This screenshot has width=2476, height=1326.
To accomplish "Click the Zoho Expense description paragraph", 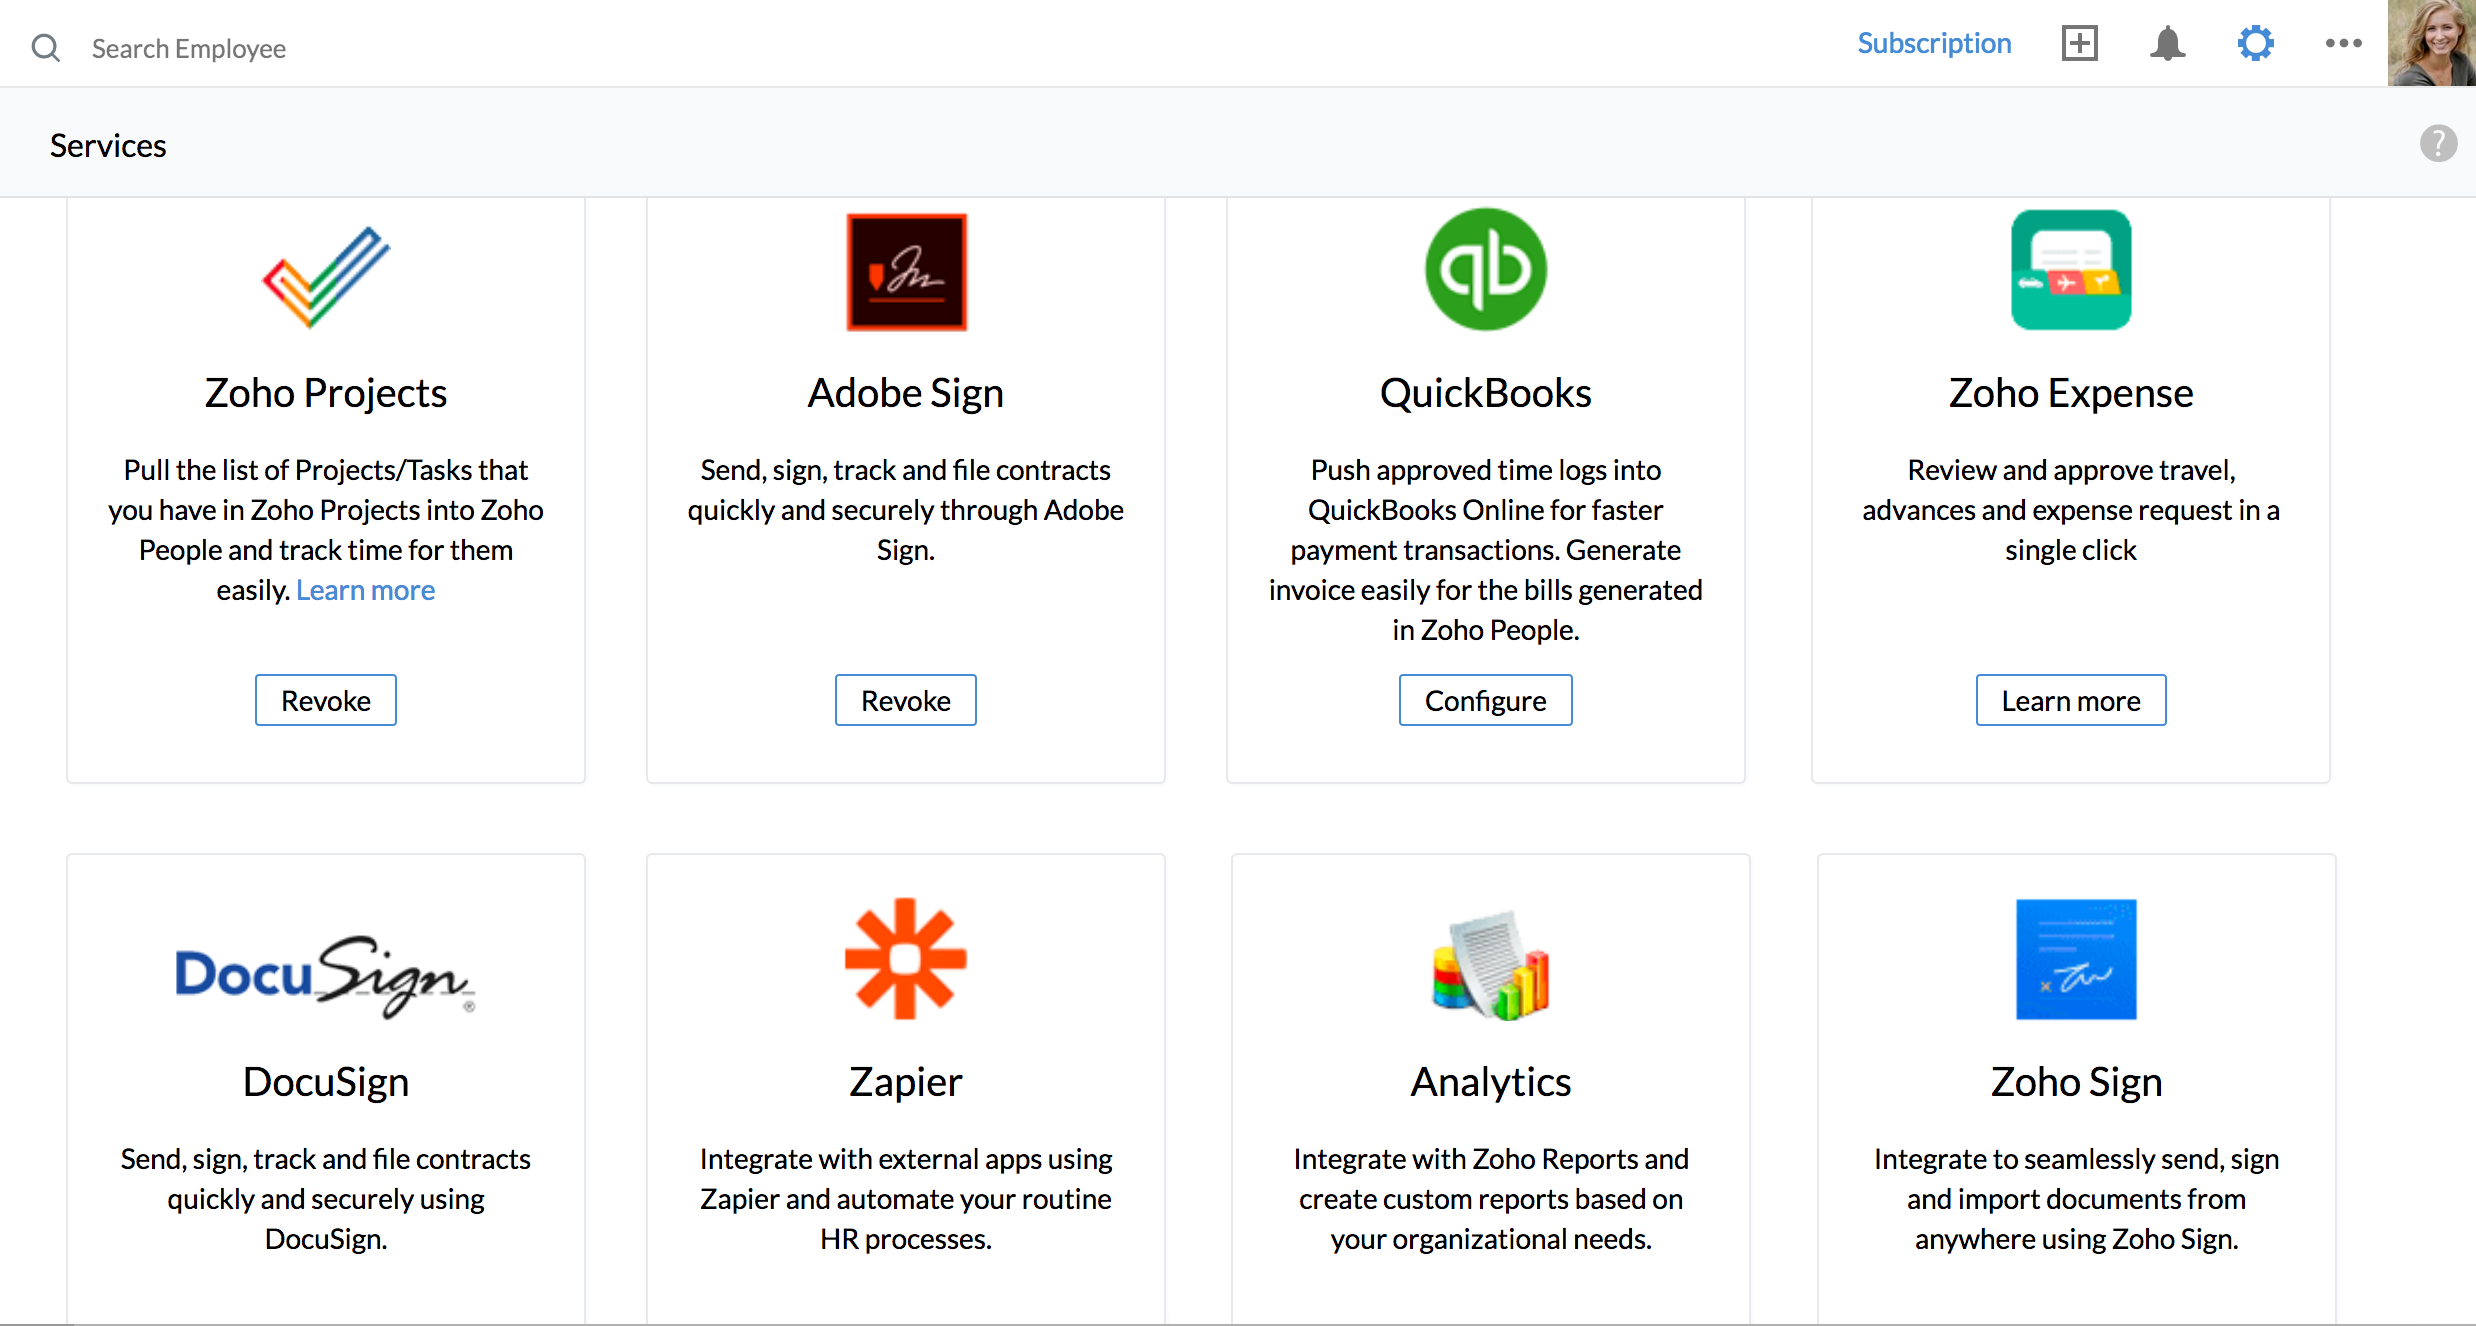I will point(2071,510).
